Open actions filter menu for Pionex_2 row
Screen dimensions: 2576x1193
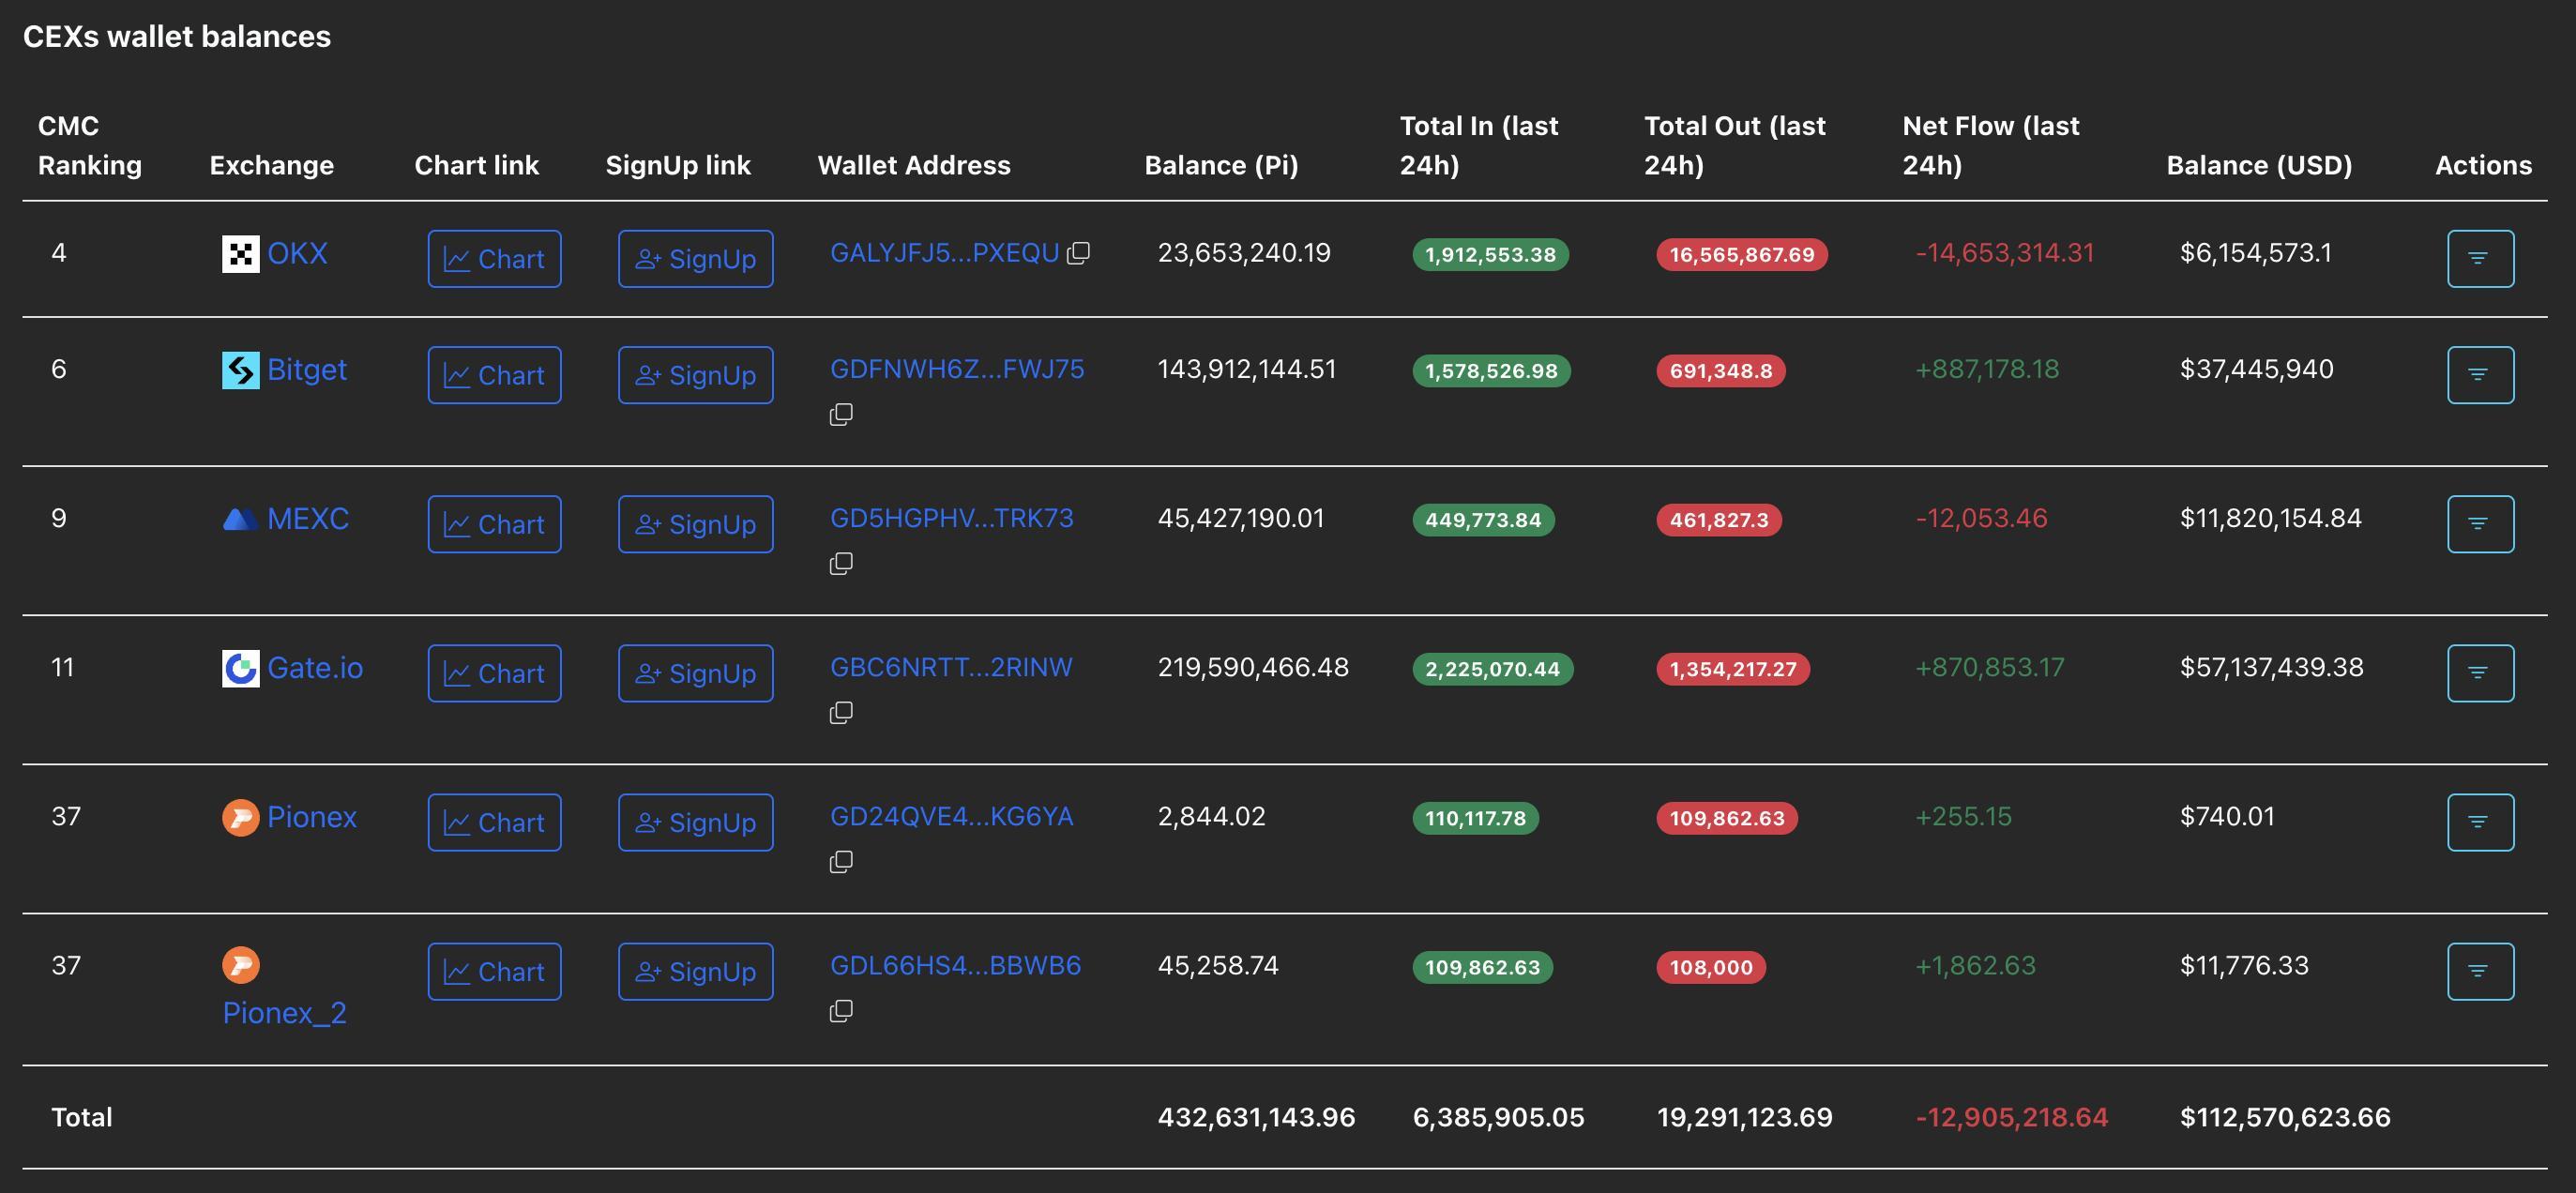click(x=2480, y=971)
